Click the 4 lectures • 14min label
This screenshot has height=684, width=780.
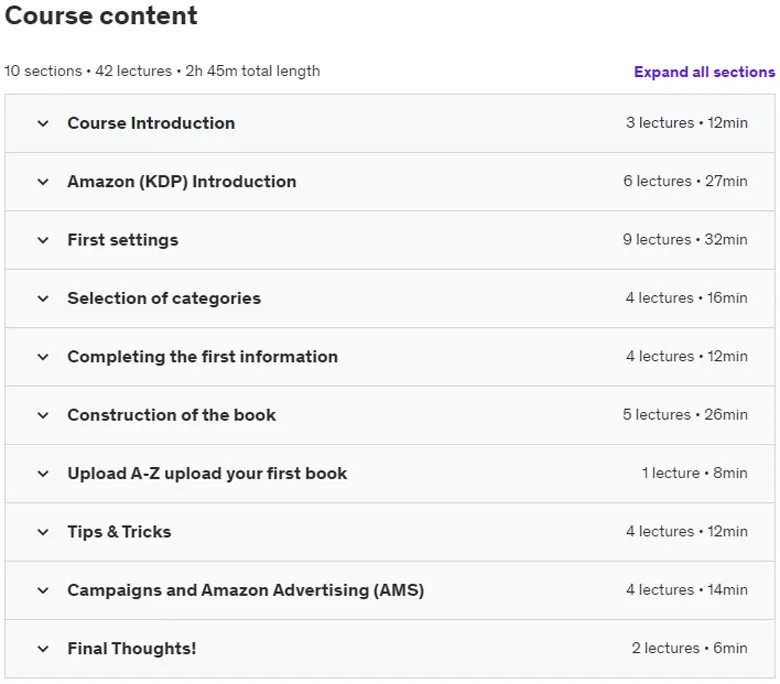686,589
